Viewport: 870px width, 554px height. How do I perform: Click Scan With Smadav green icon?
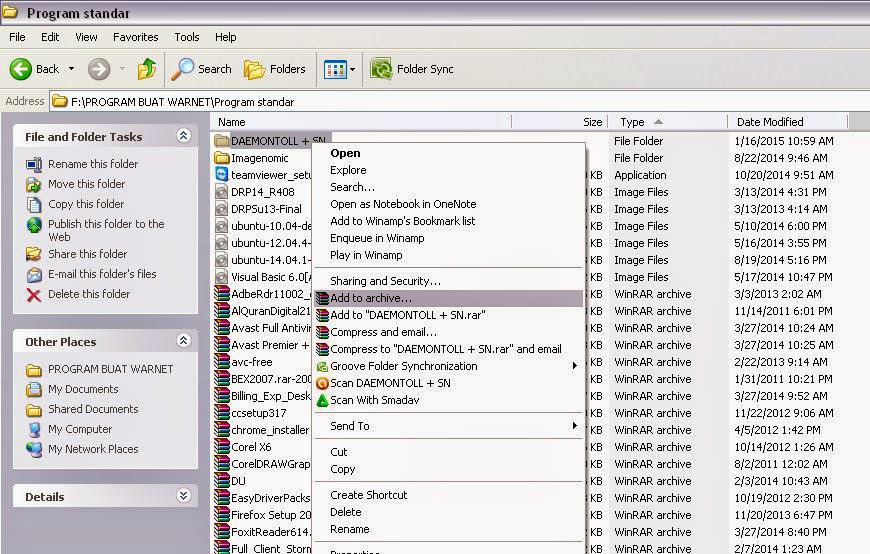pos(322,400)
